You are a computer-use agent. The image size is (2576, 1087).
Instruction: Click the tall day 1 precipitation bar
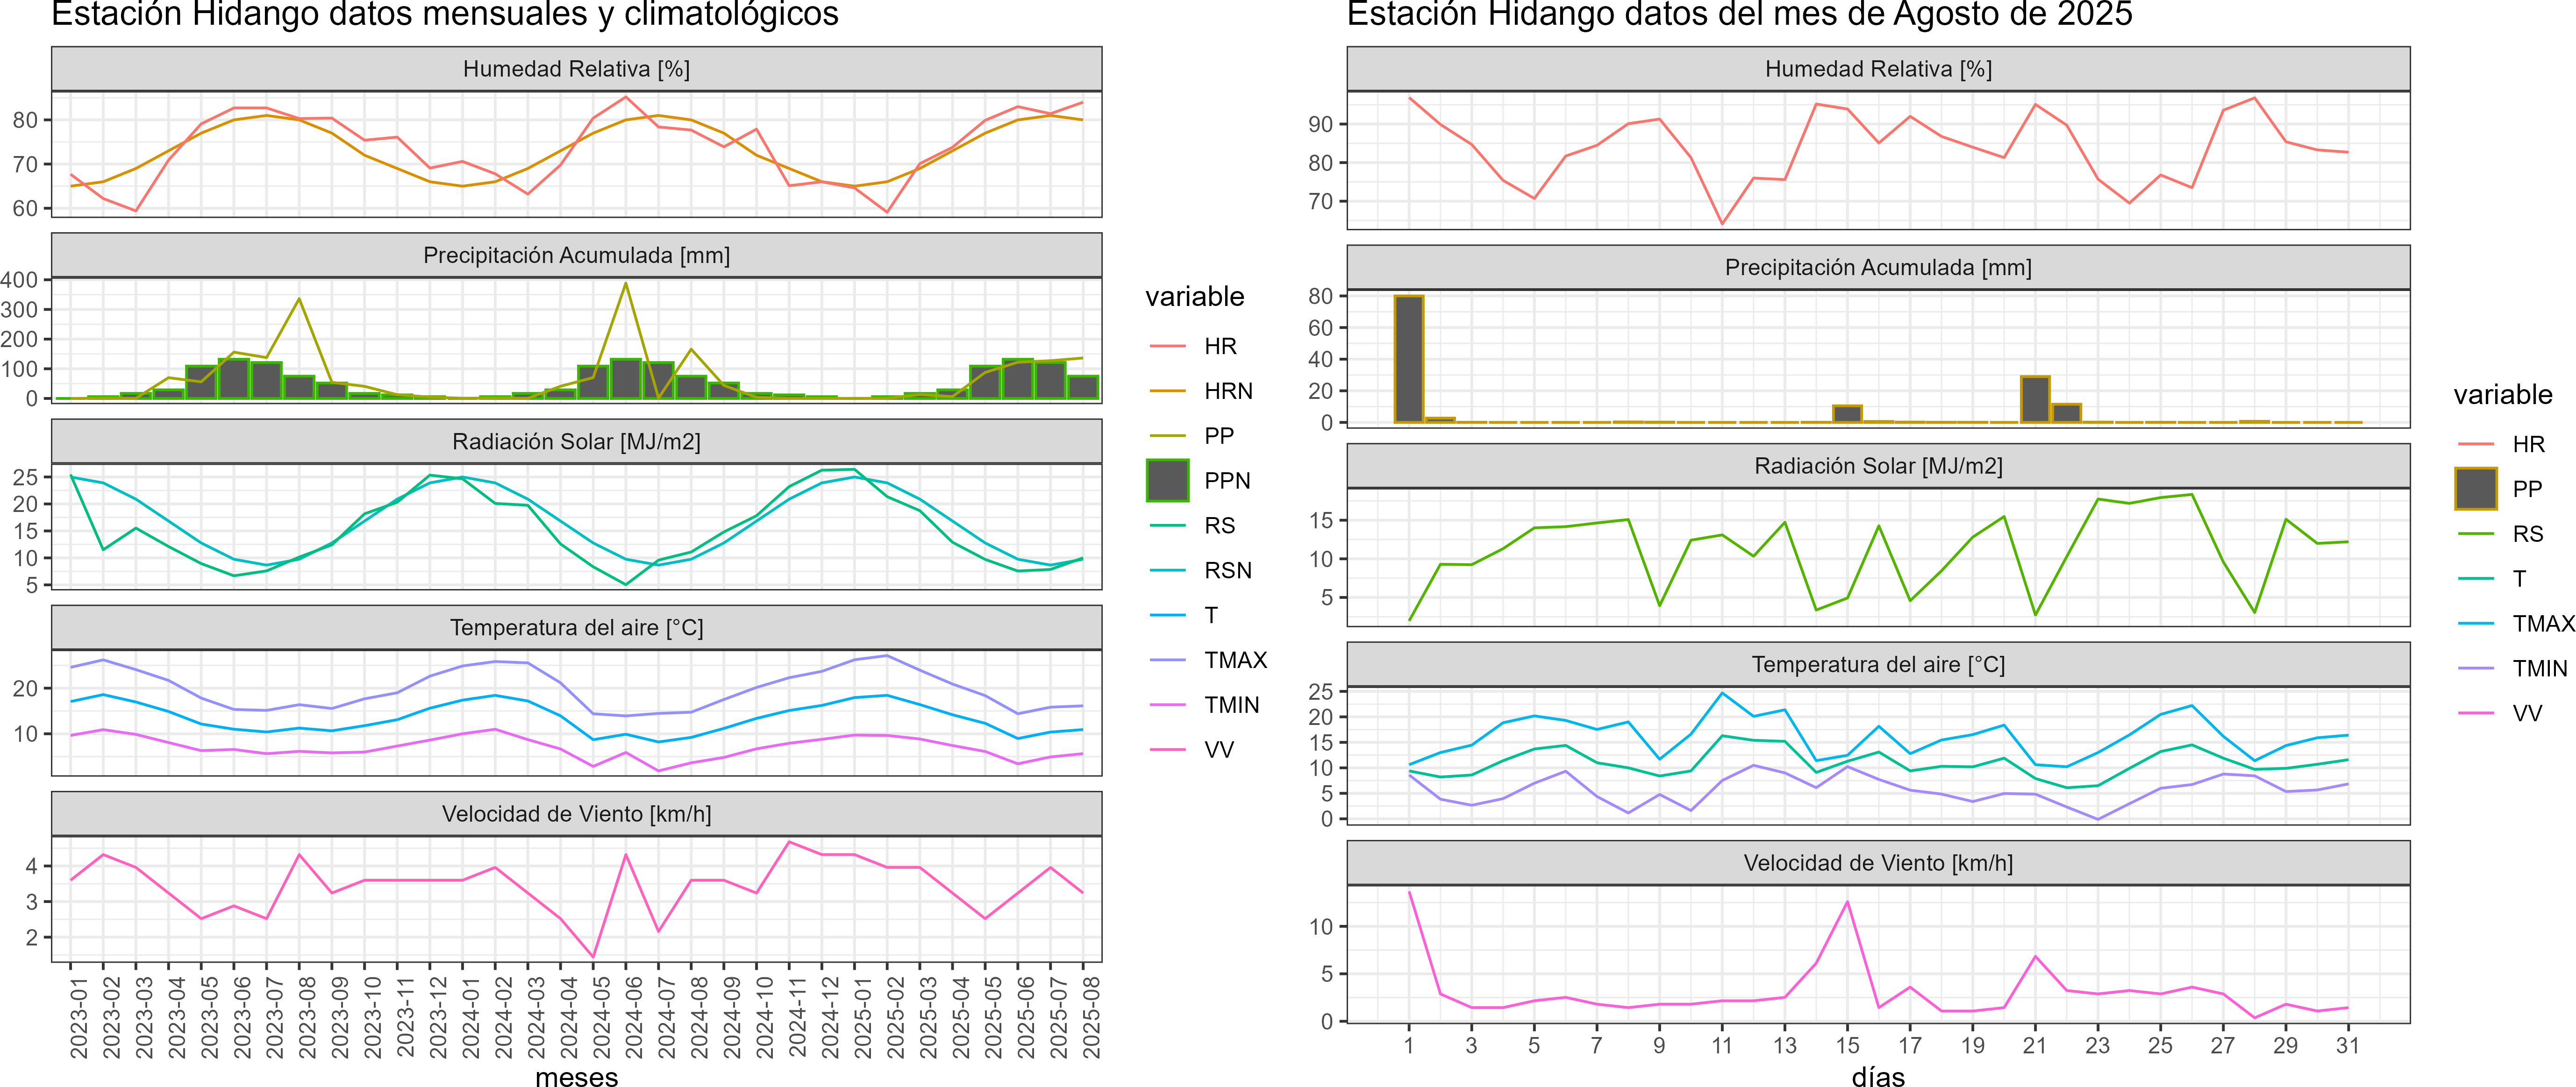click(x=1408, y=359)
